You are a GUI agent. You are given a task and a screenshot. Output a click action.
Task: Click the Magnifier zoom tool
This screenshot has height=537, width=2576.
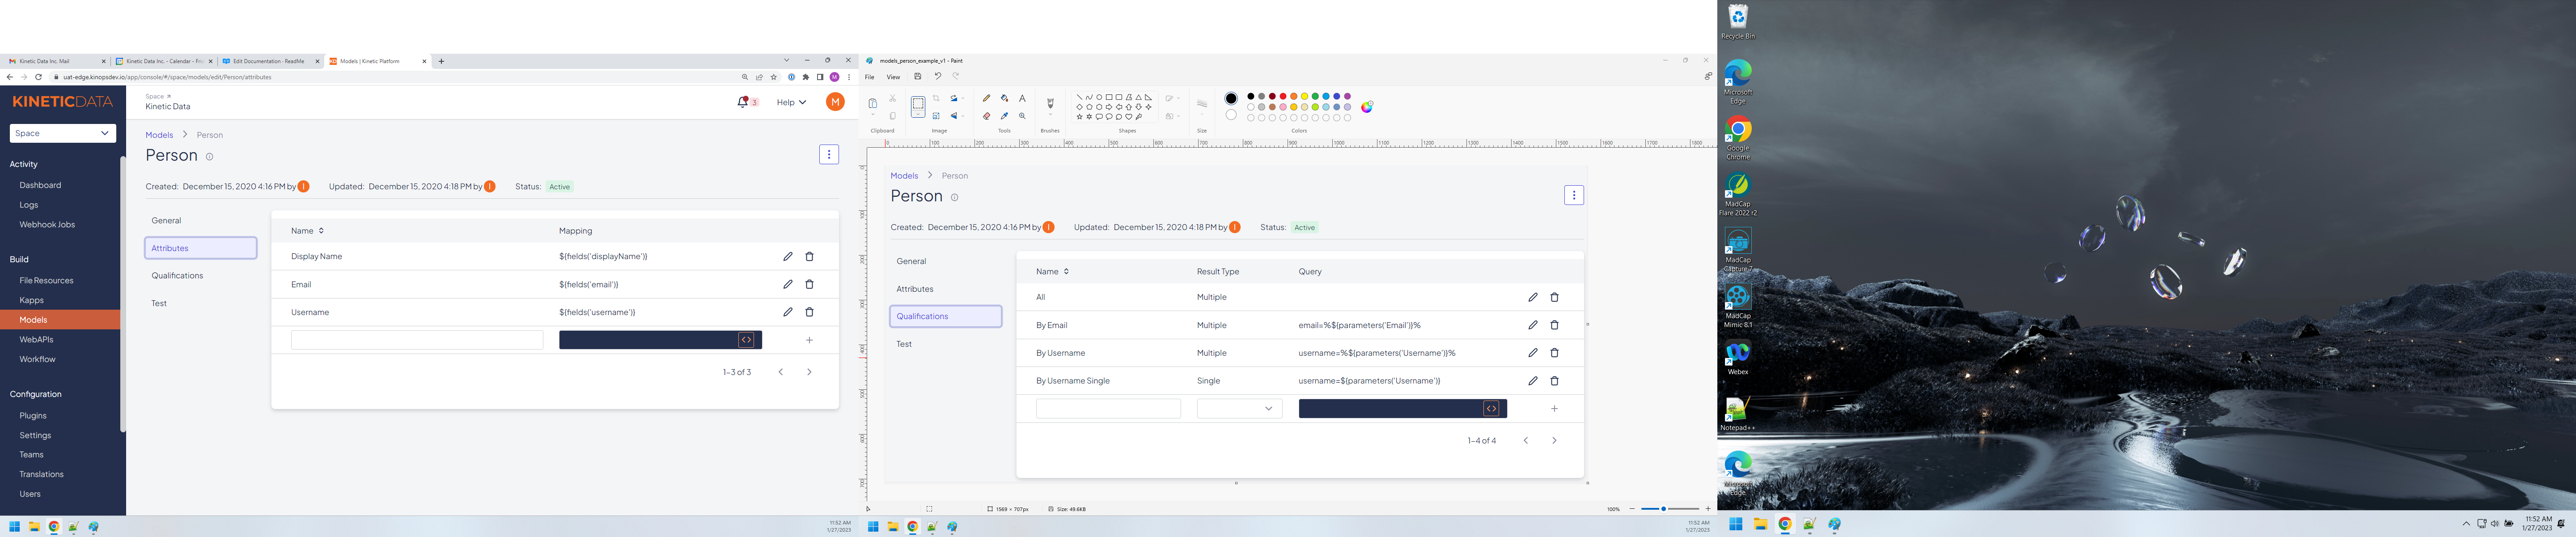pos(1022,116)
